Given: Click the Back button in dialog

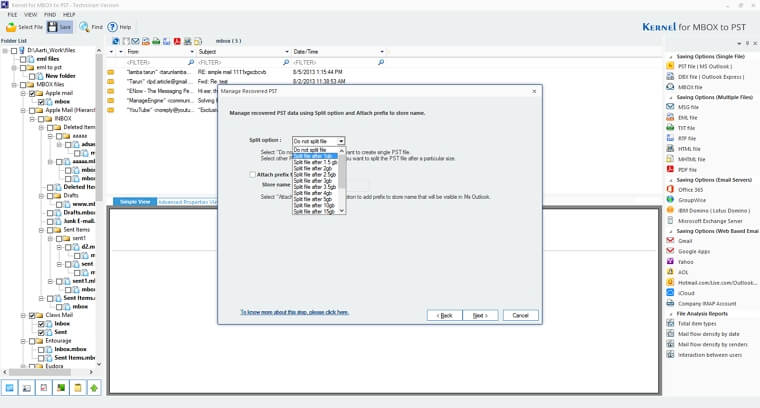Looking at the screenshot, I should [x=444, y=315].
